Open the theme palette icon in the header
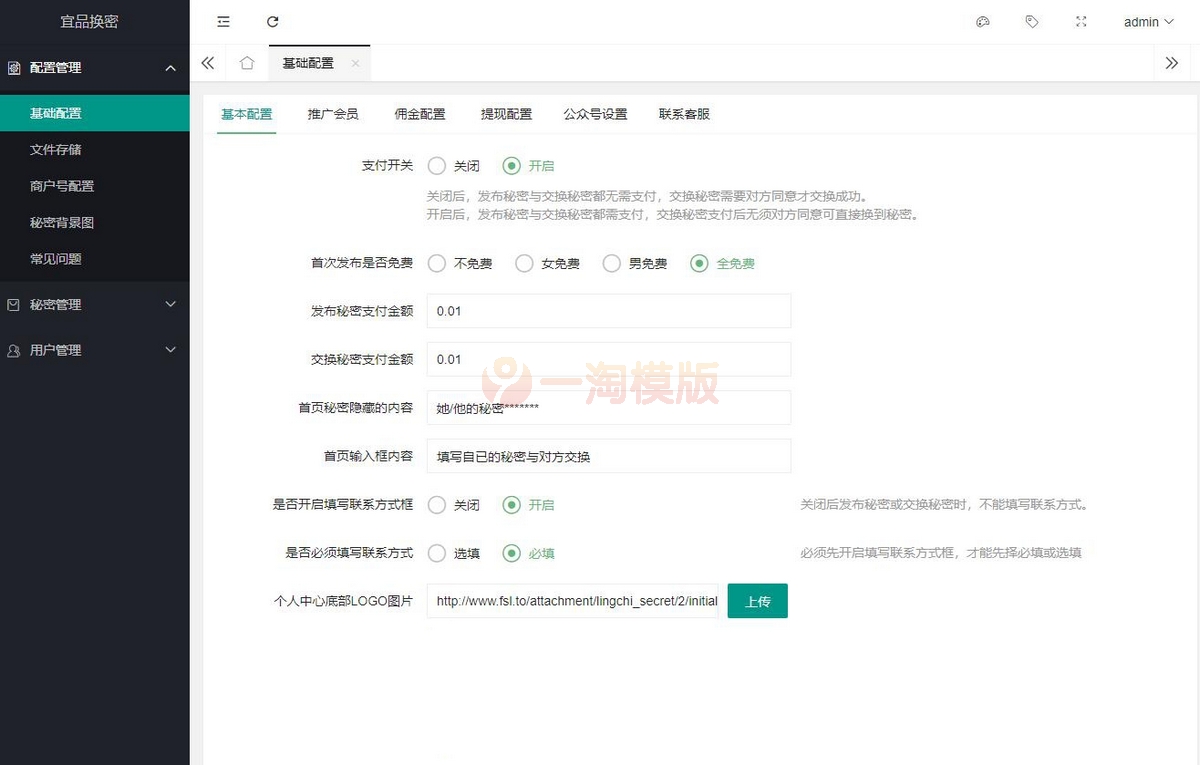The height and width of the screenshot is (765, 1200). [982, 21]
